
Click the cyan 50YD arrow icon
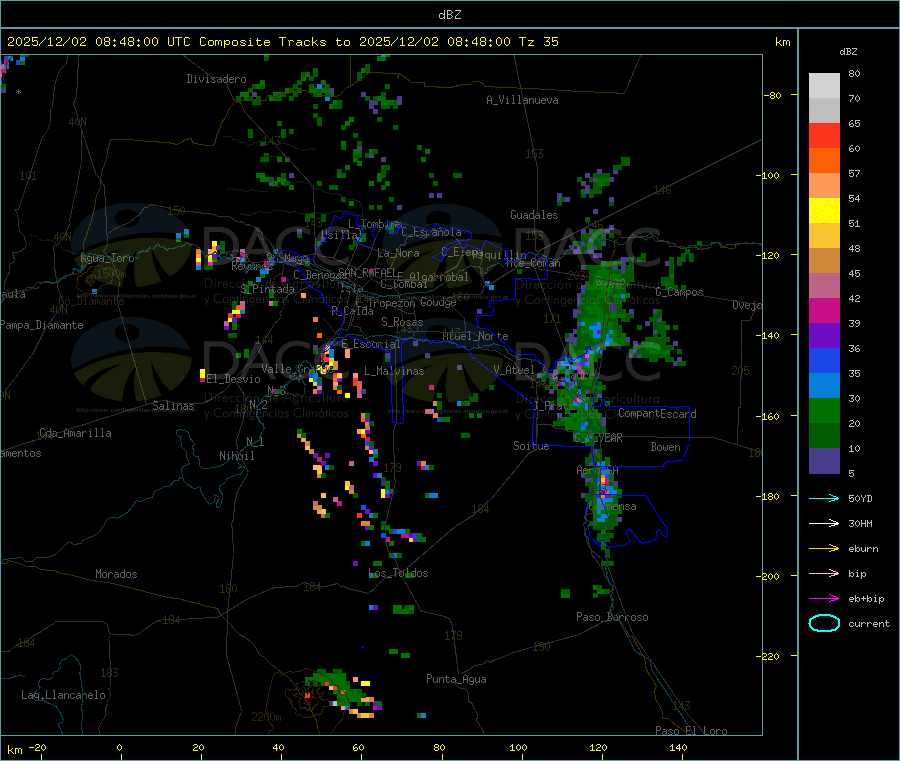824,498
